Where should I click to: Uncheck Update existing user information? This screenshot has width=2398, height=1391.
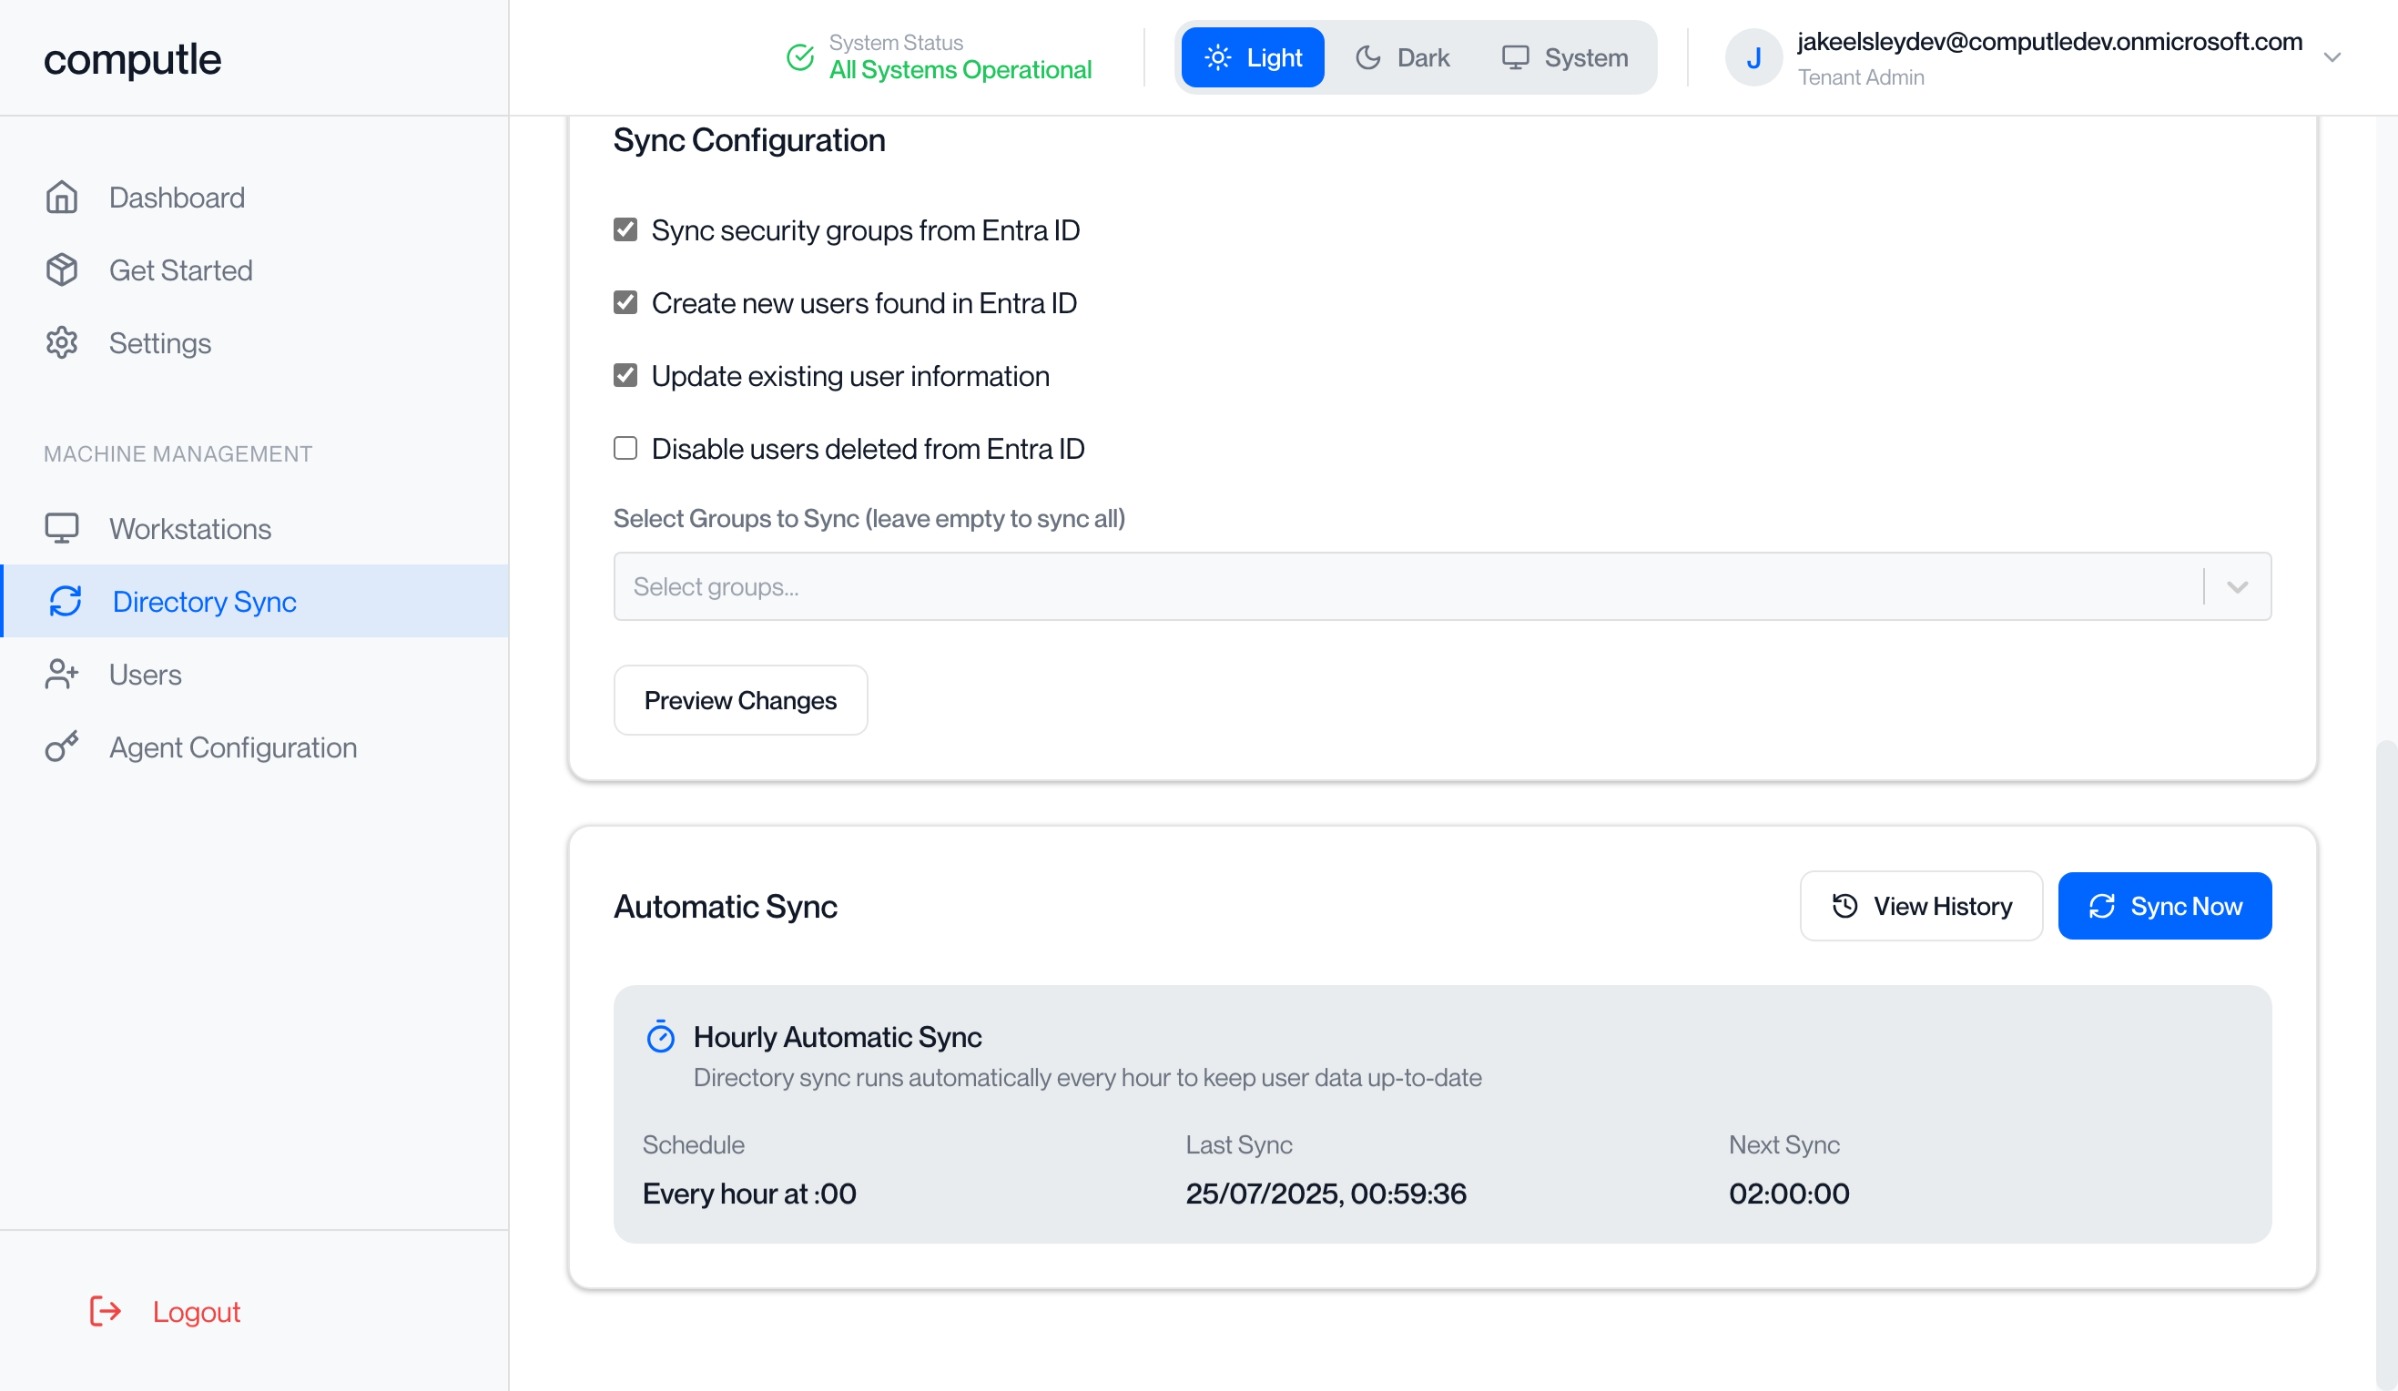point(625,376)
